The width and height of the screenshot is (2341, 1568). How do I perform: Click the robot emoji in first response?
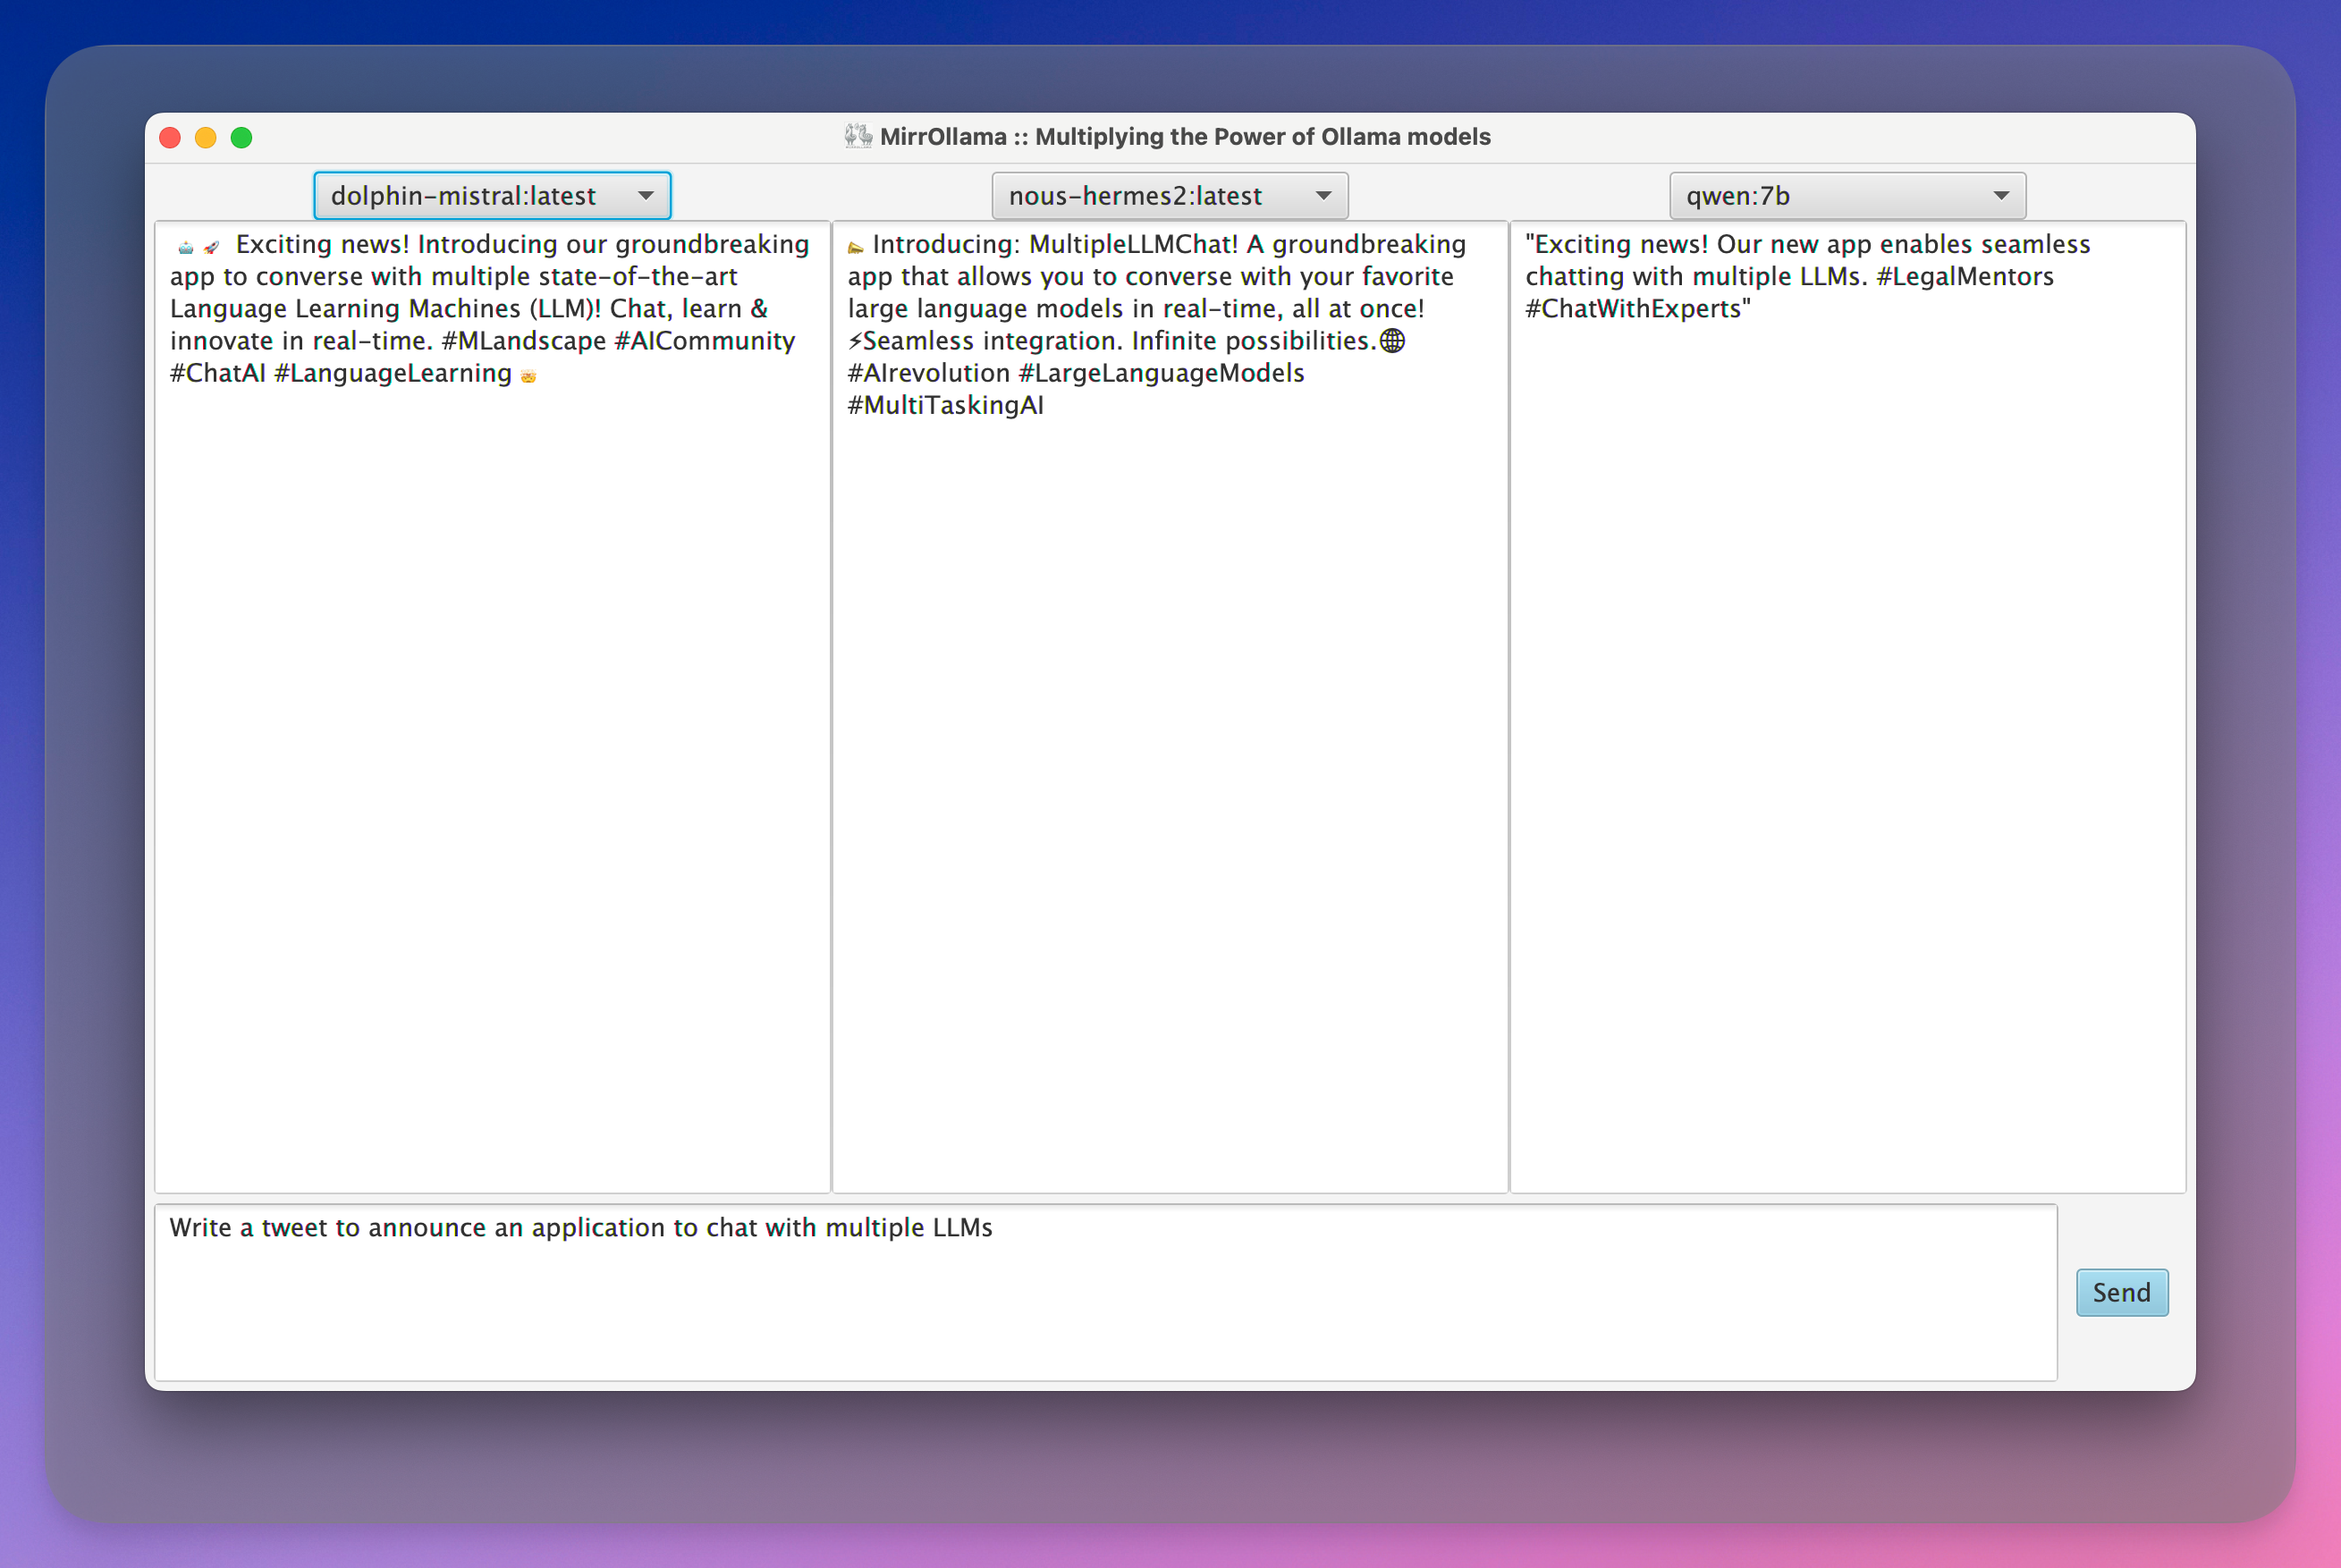pos(185,247)
